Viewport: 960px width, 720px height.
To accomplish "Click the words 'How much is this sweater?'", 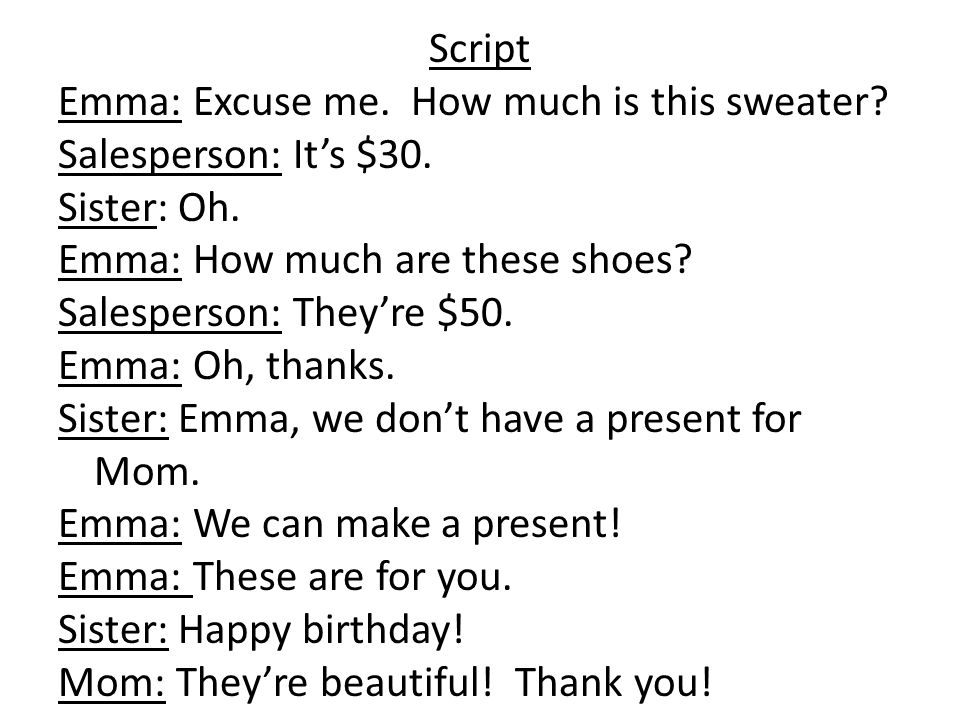I will tap(650, 102).
